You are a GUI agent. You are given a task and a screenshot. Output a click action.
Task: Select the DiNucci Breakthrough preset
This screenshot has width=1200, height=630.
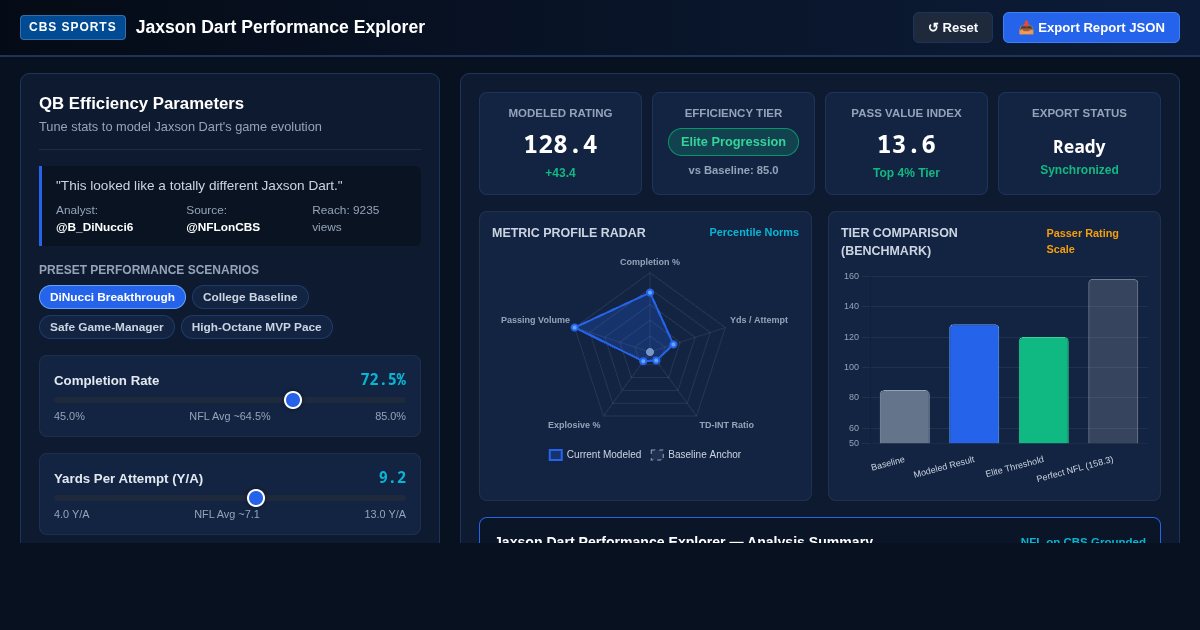pos(112,297)
